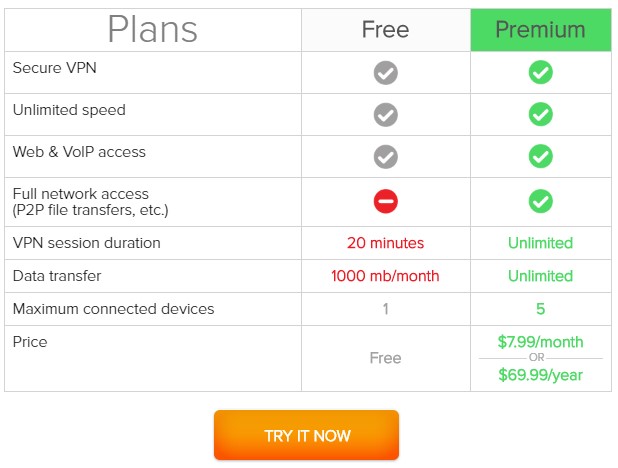Screen dimensions: 618x468
Task: Click Premium Unlimited VPN session duration value
Action: [540, 243]
